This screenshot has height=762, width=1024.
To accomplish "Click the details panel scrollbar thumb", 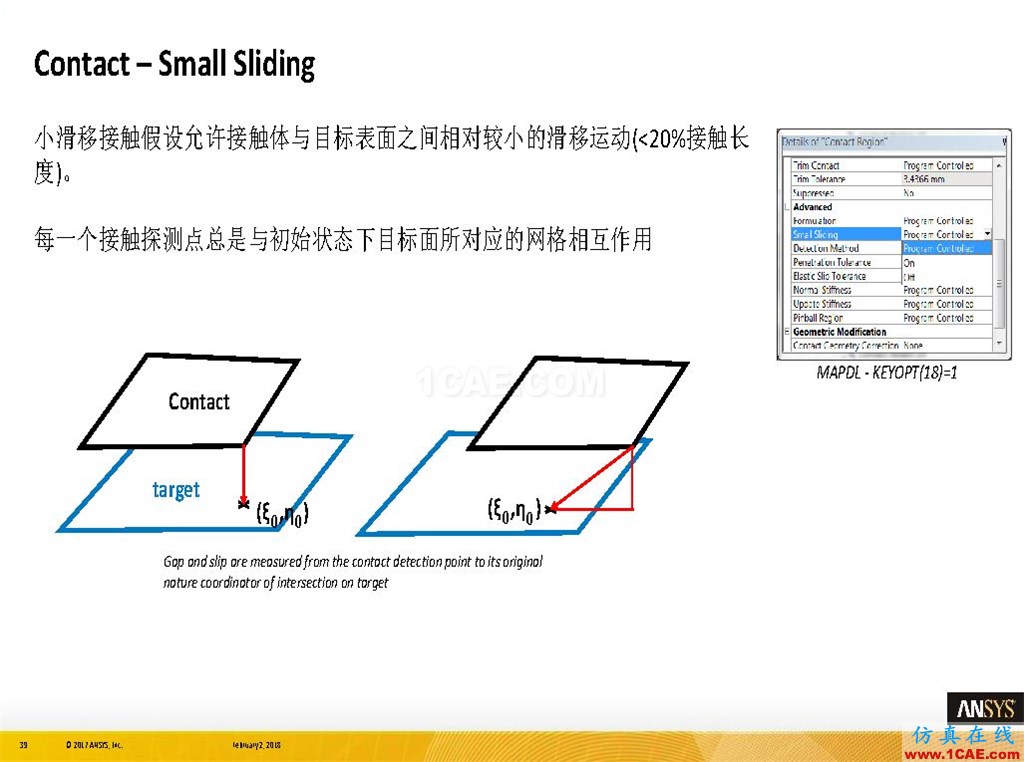I will [x=999, y=284].
